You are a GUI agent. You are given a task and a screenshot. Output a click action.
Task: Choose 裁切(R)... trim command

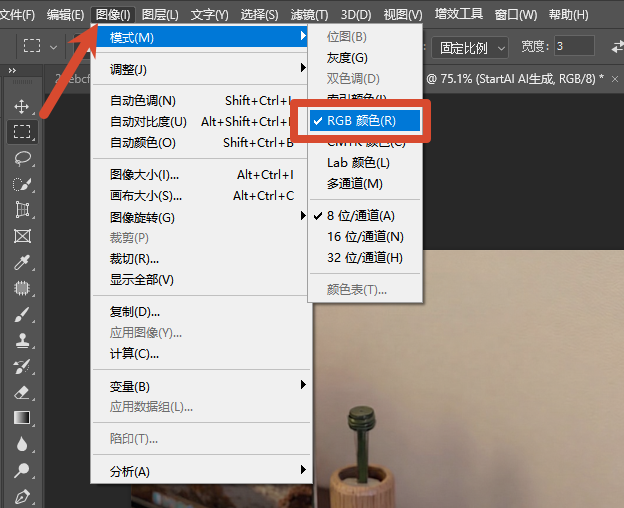point(201,259)
